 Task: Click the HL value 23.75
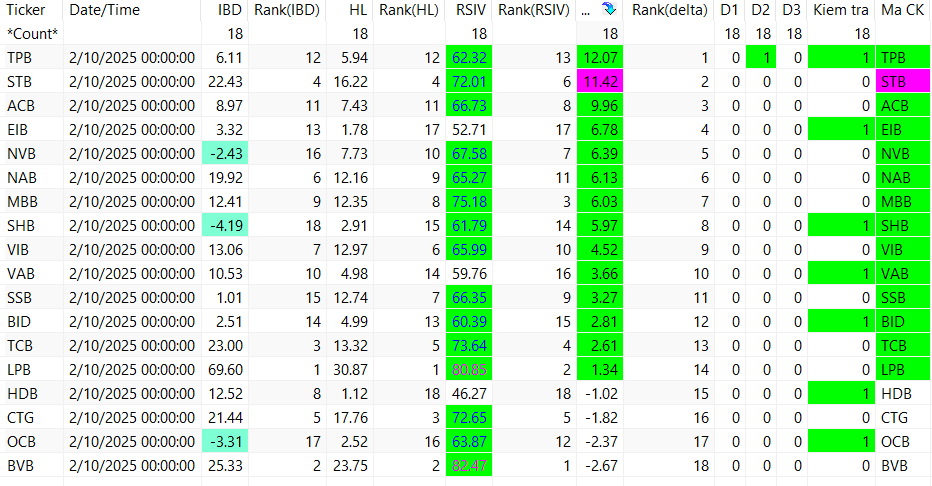click(350, 466)
